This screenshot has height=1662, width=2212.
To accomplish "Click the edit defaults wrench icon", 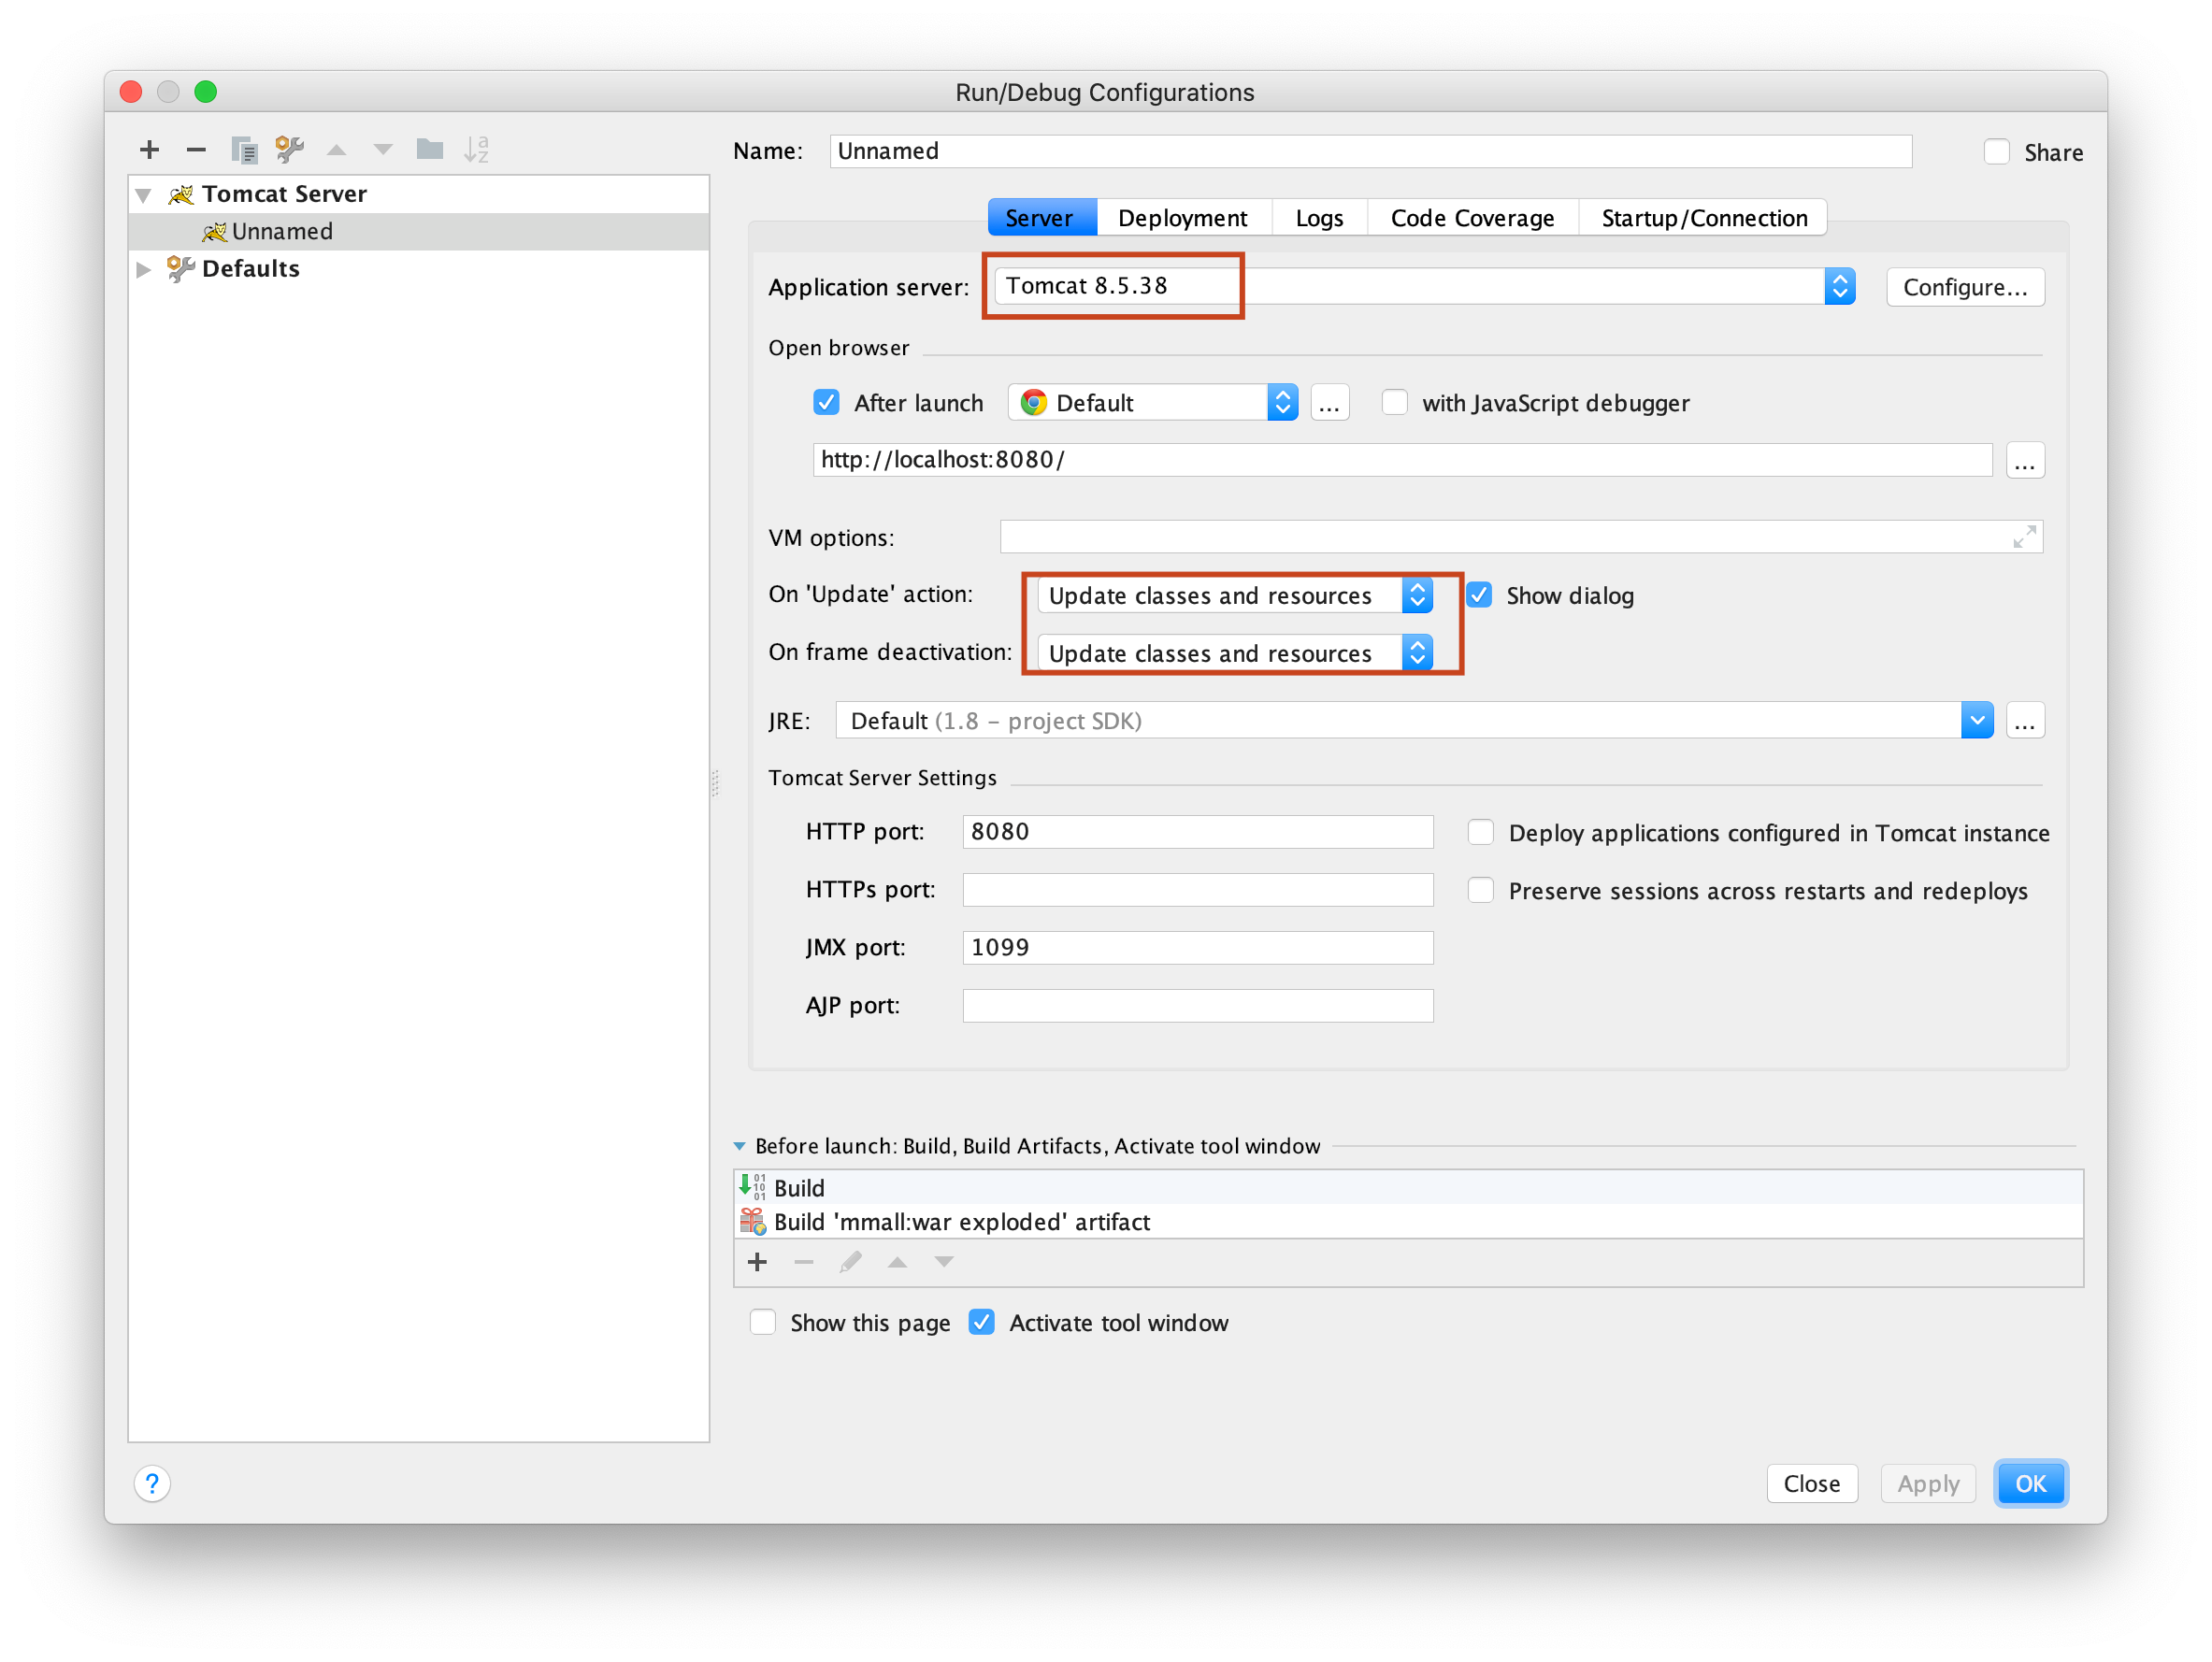I will pos(290,150).
